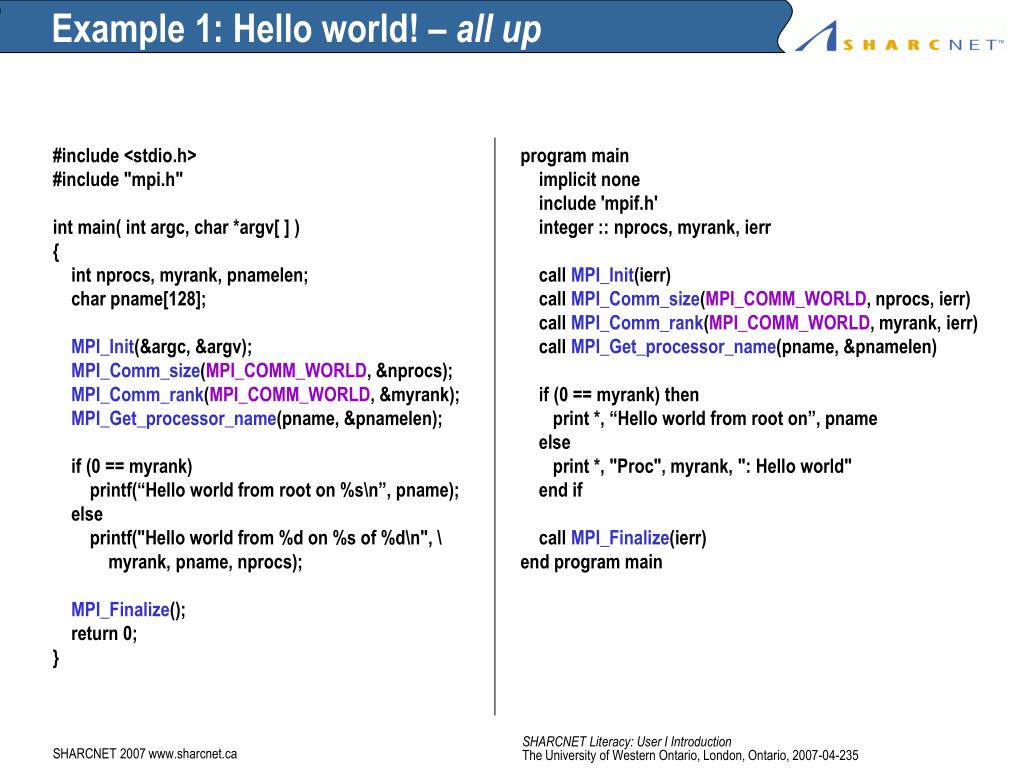
Task: Click 'call MPI_Finalize(ierr)'
Action: (622, 538)
